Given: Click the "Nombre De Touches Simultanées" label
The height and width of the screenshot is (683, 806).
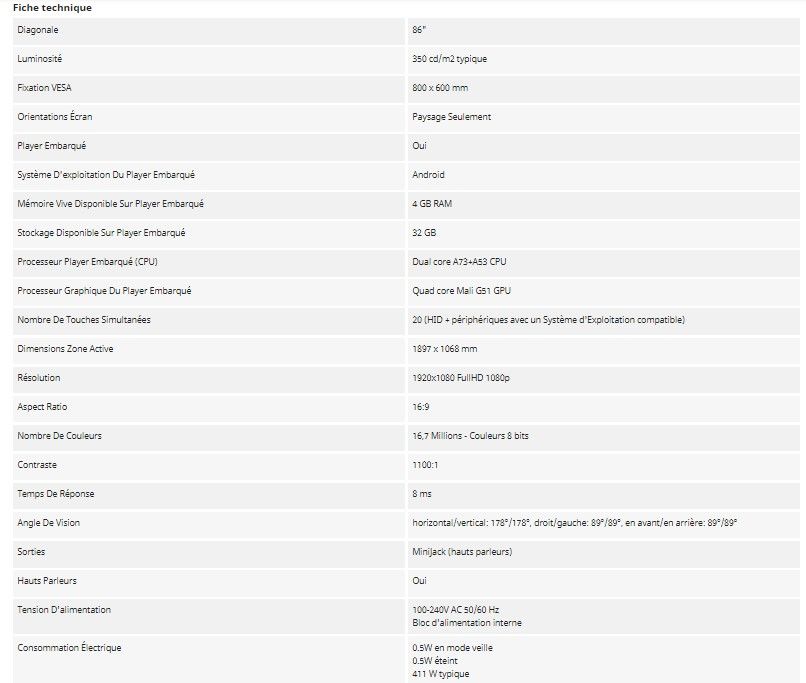Looking at the screenshot, I should point(84,320).
